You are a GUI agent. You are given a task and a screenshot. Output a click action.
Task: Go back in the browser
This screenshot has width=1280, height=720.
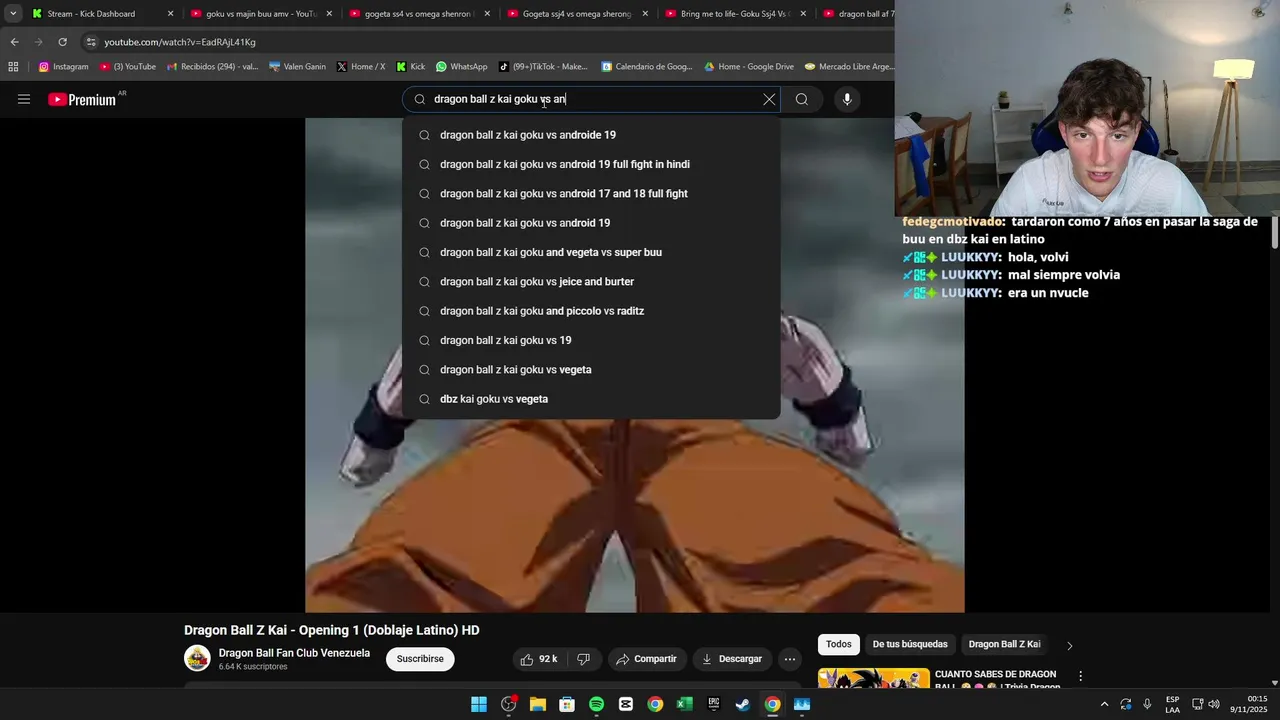tap(14, 42)
